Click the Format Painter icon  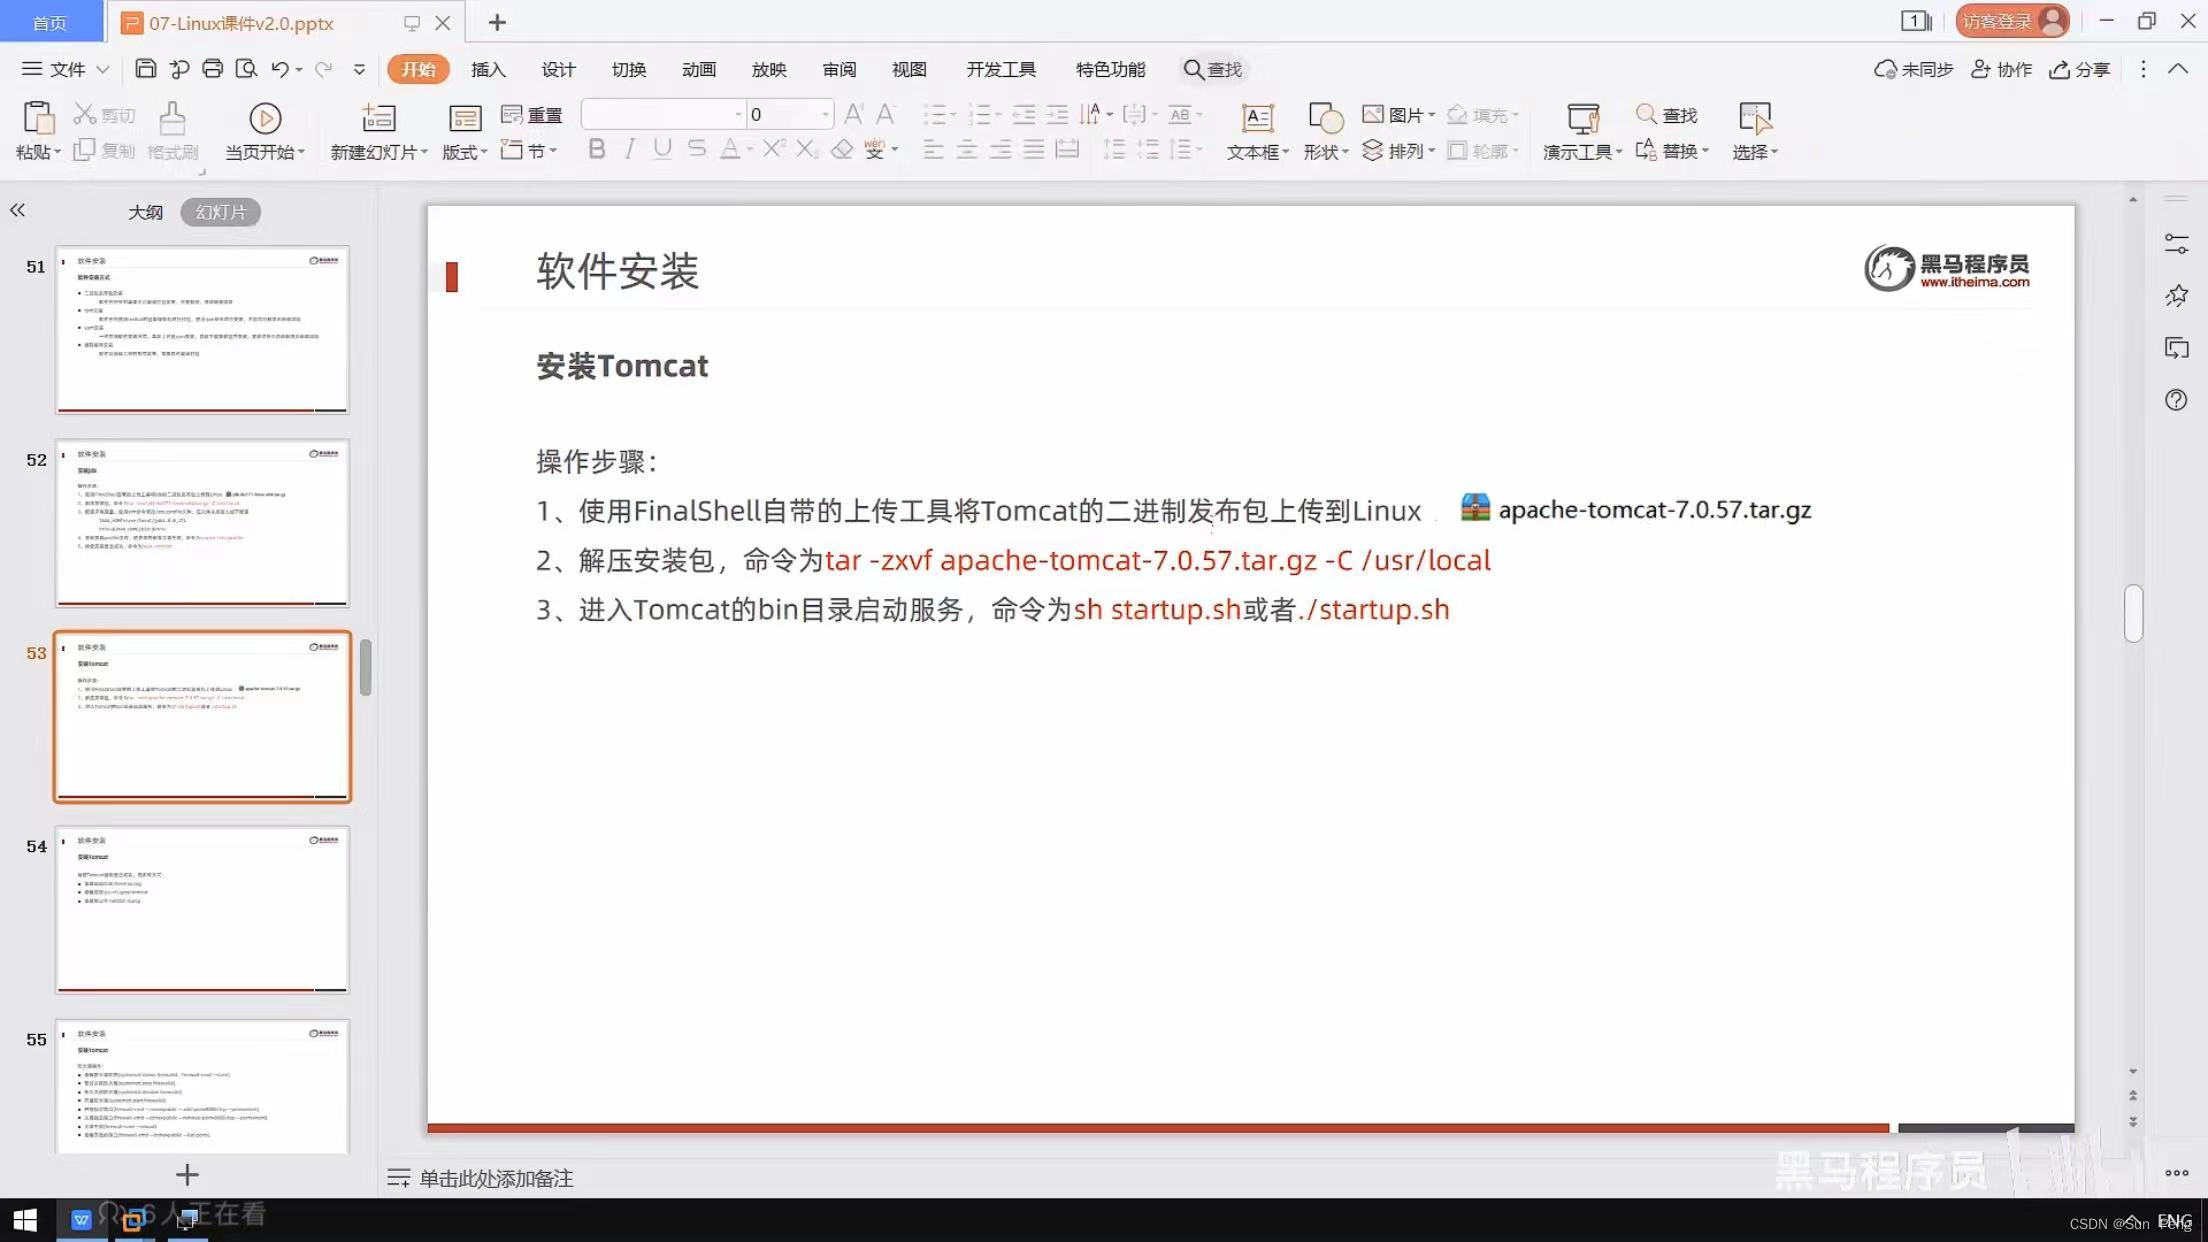[172, 118]
